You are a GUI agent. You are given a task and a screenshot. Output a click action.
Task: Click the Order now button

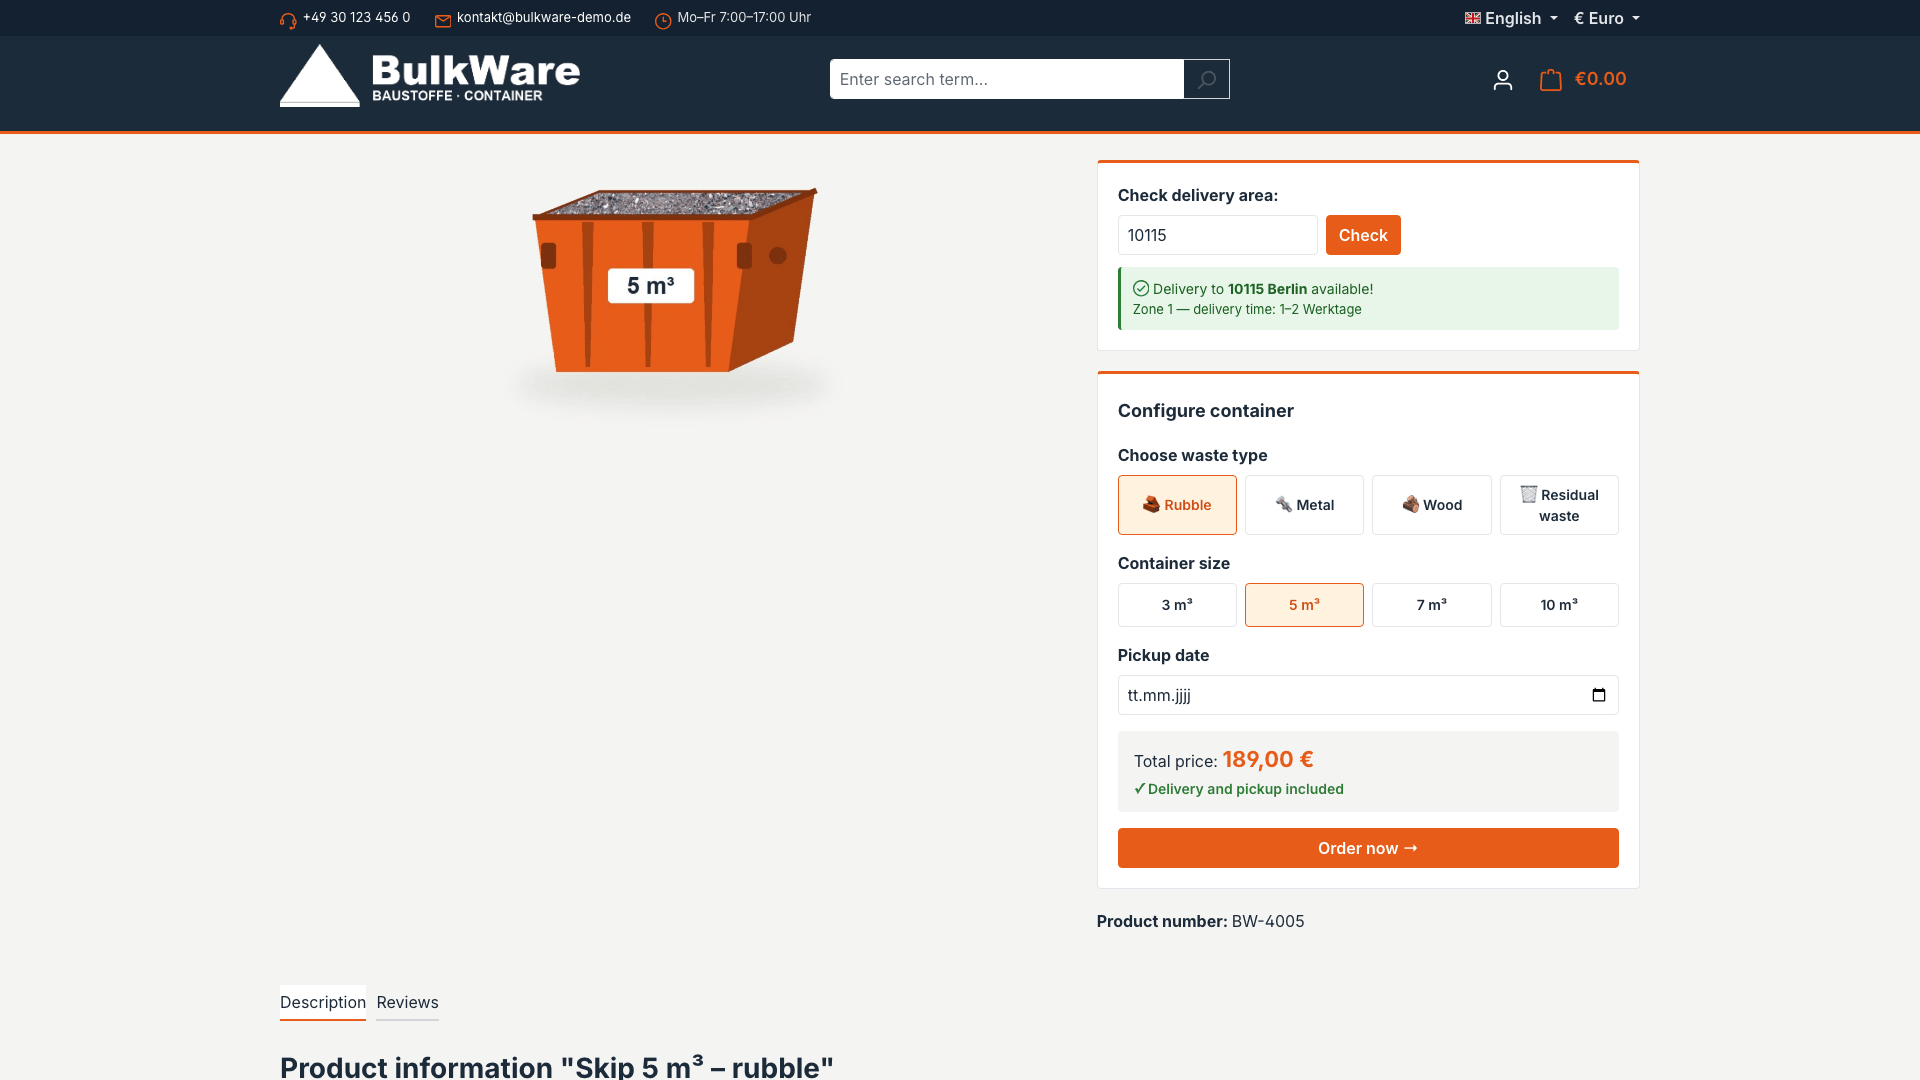1368,848
